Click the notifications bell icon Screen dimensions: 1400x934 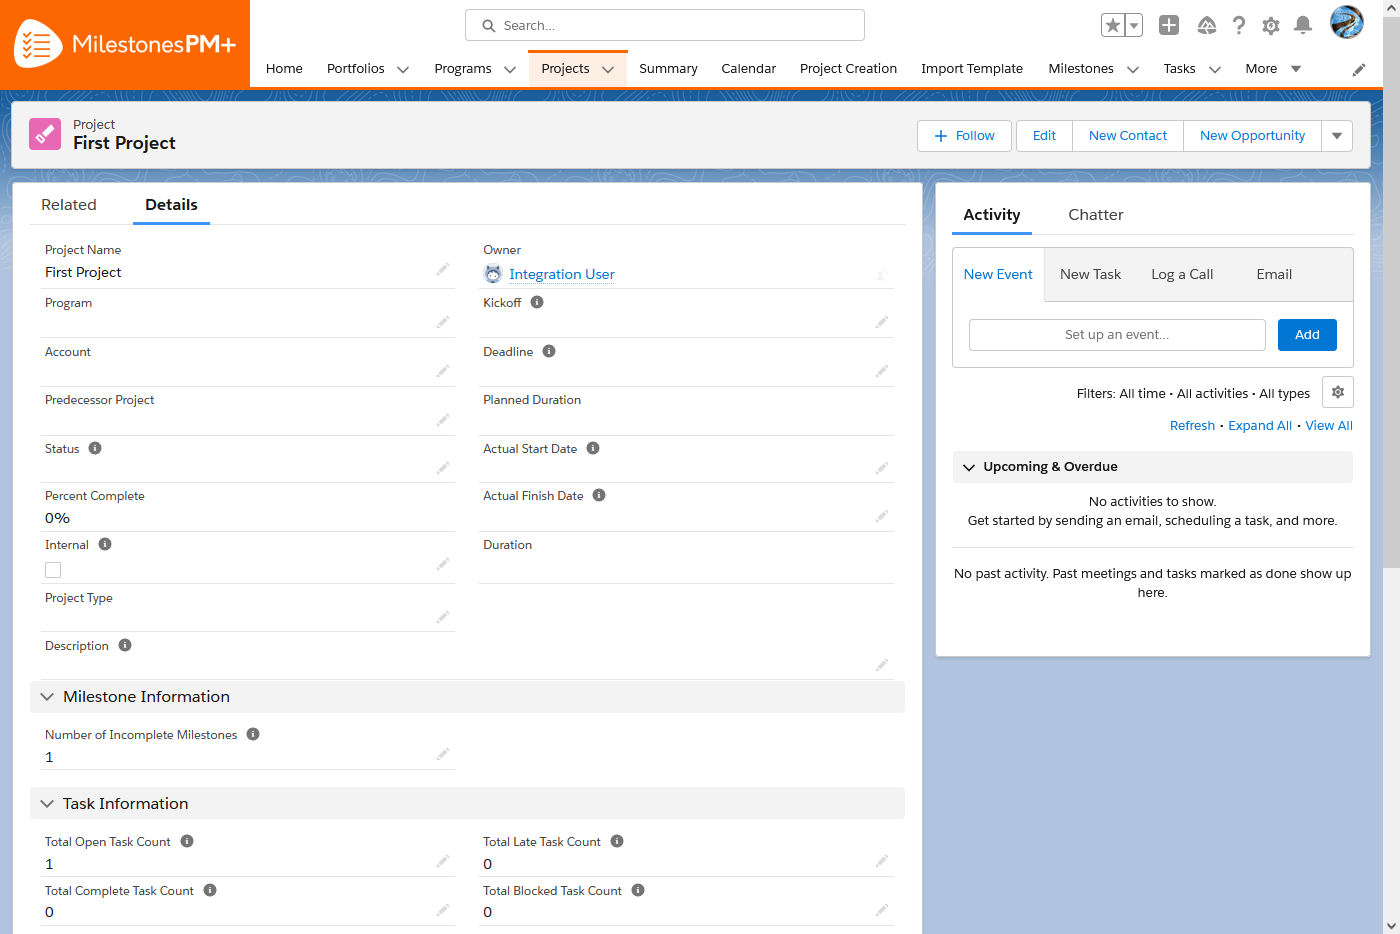tap(1303, 25)
